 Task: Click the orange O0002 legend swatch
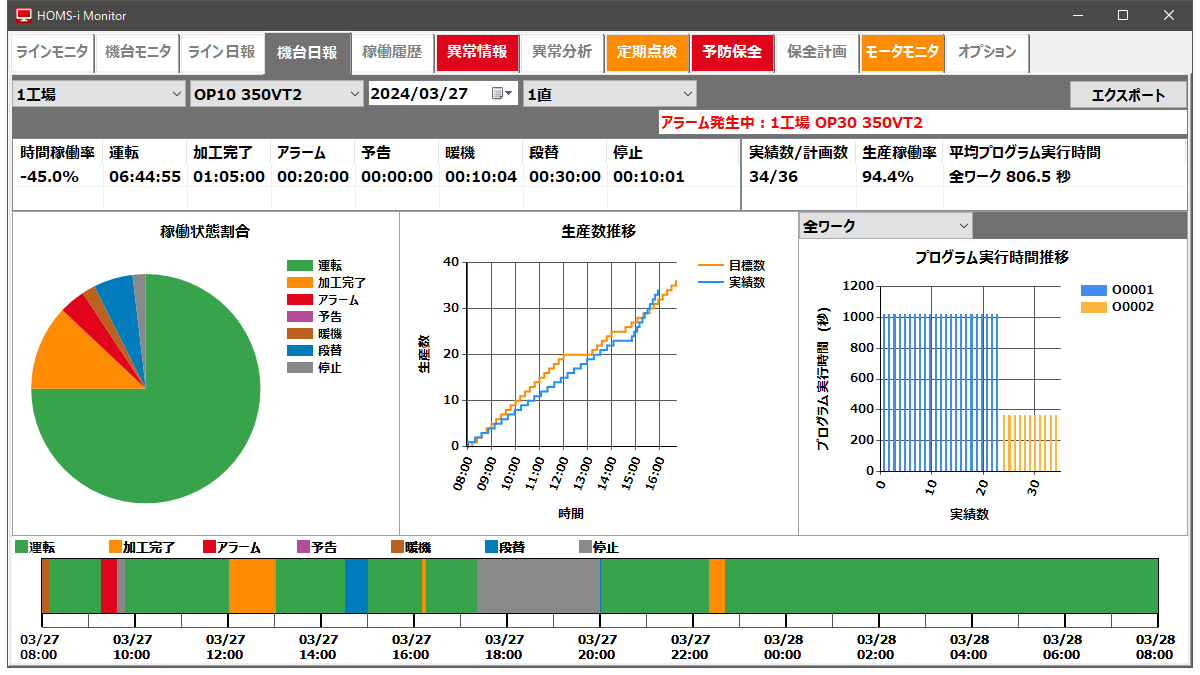pos(1093,307)
